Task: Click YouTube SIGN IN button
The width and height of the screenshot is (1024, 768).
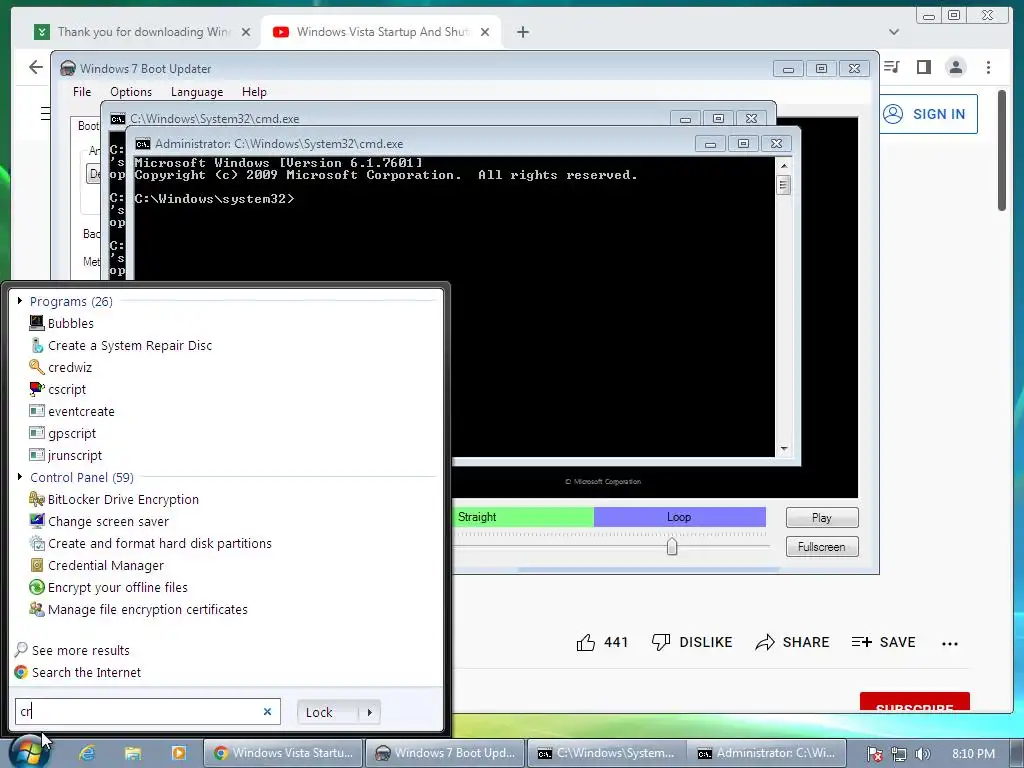Action: (x=928, y=114)
